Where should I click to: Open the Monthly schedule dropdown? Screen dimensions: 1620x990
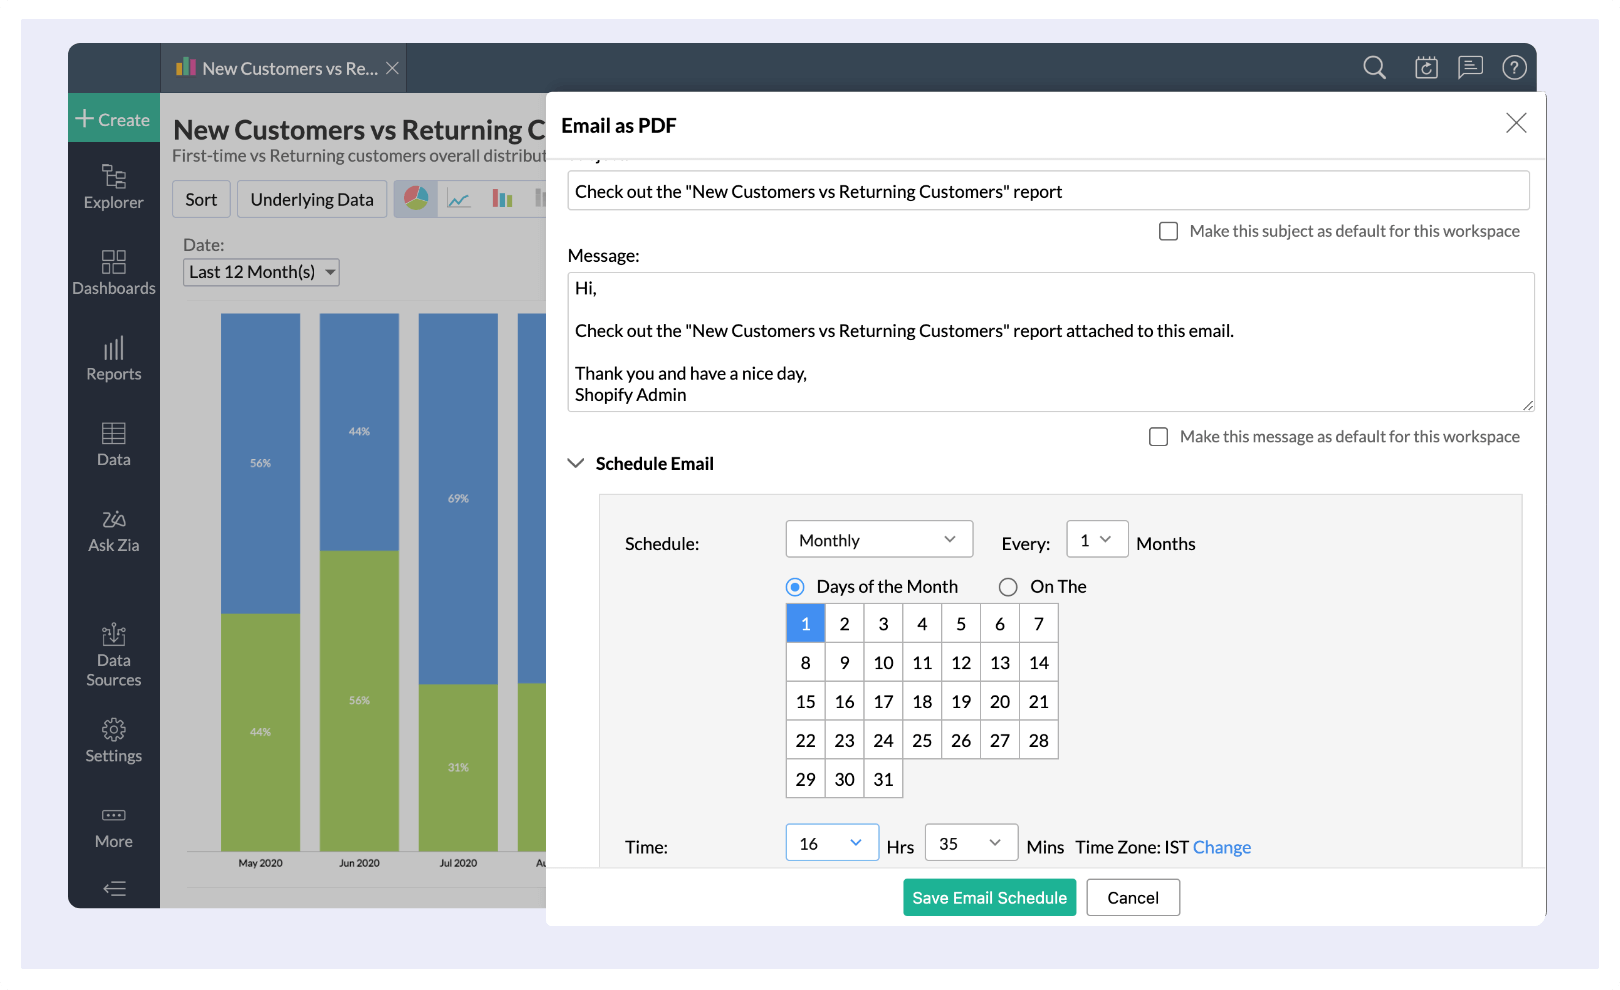click(879, 540)
